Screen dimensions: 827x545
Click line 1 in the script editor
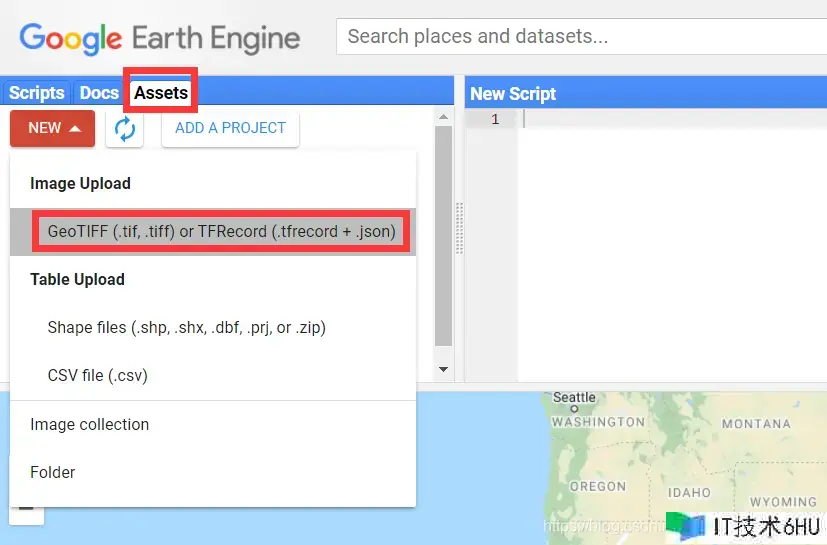tap(672, 119)
